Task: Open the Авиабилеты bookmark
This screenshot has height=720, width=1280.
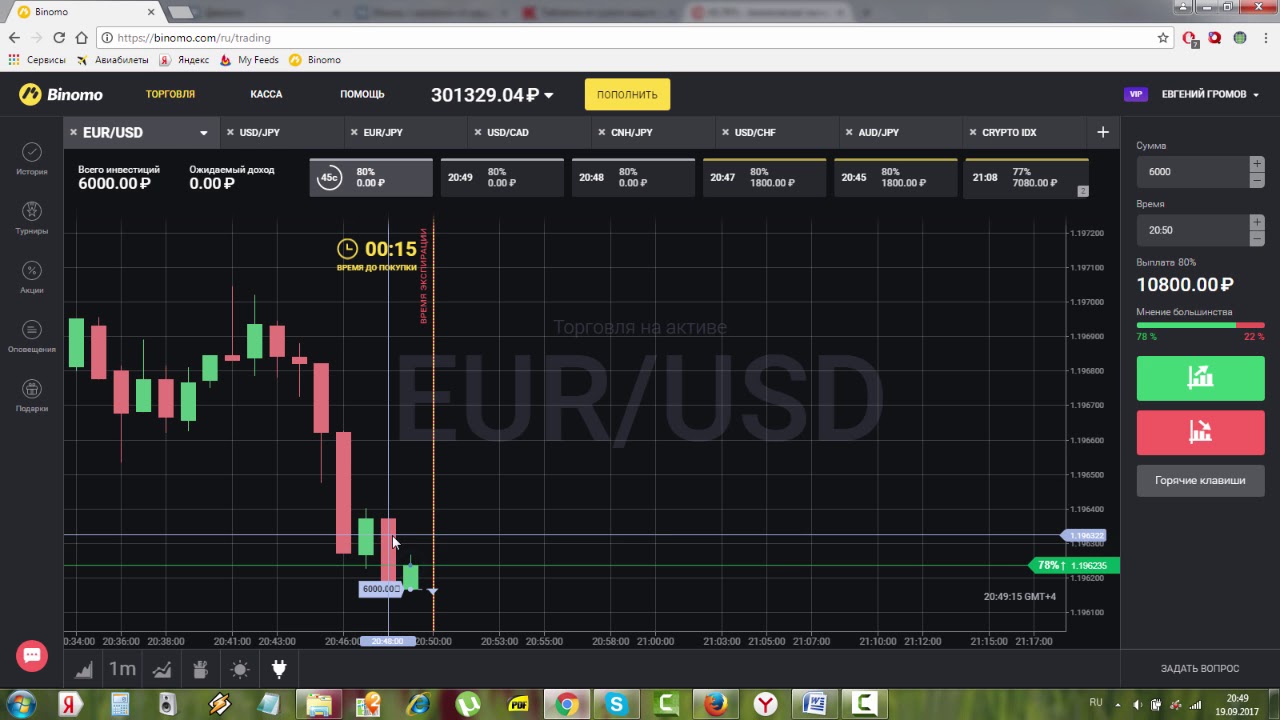Action: [113, 60]
